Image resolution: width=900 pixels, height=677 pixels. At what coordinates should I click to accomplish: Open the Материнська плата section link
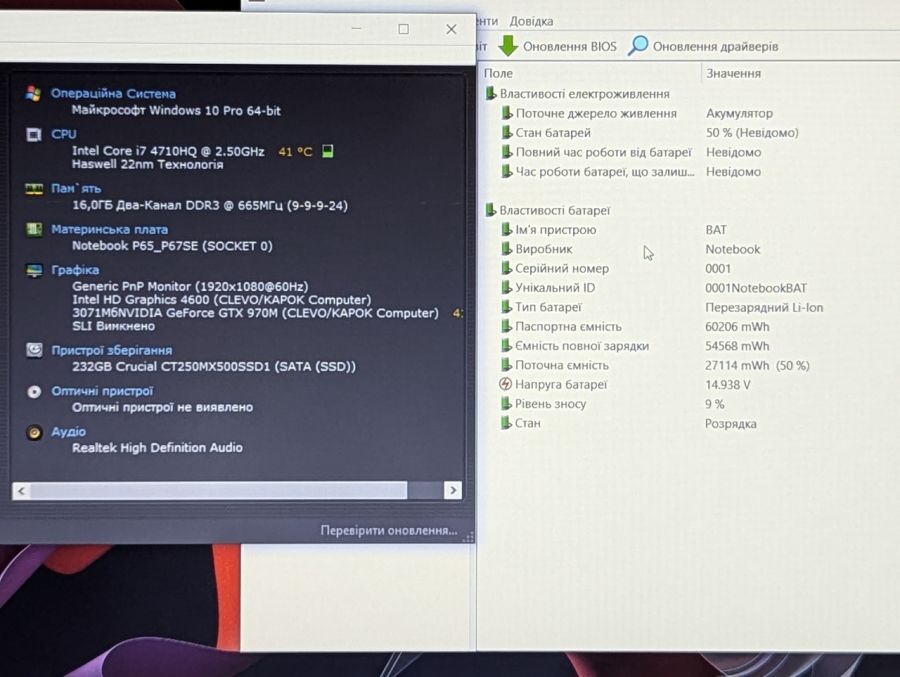110,230
